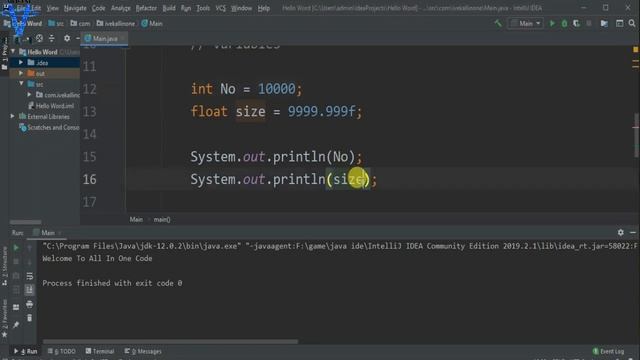The width and height of the screenshot is (640, 360).
Task: Select Scratches and Consoles in tree
Action: 49,127
